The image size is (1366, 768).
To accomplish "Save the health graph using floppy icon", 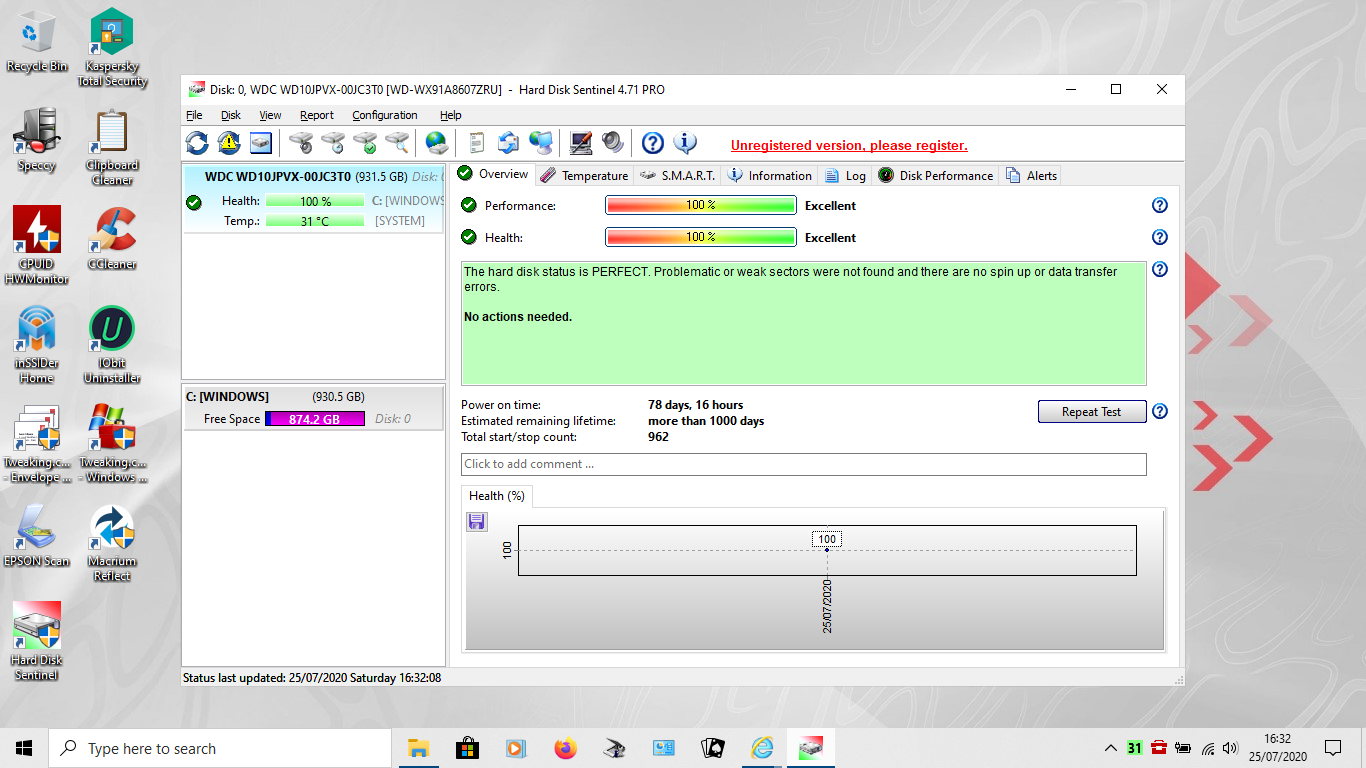I will tap(477, 521).
